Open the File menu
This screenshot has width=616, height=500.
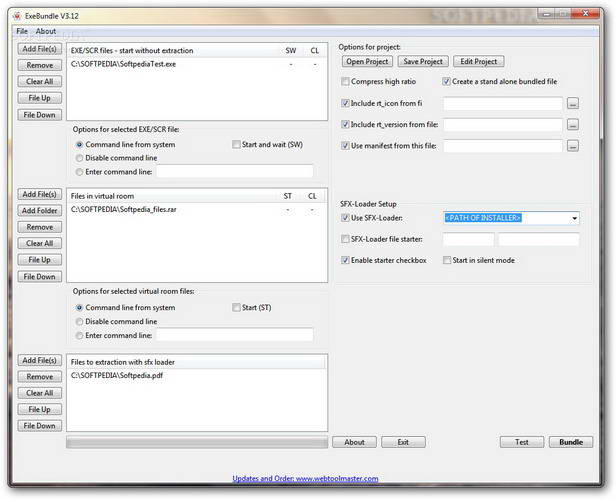[x=22, y=31]
